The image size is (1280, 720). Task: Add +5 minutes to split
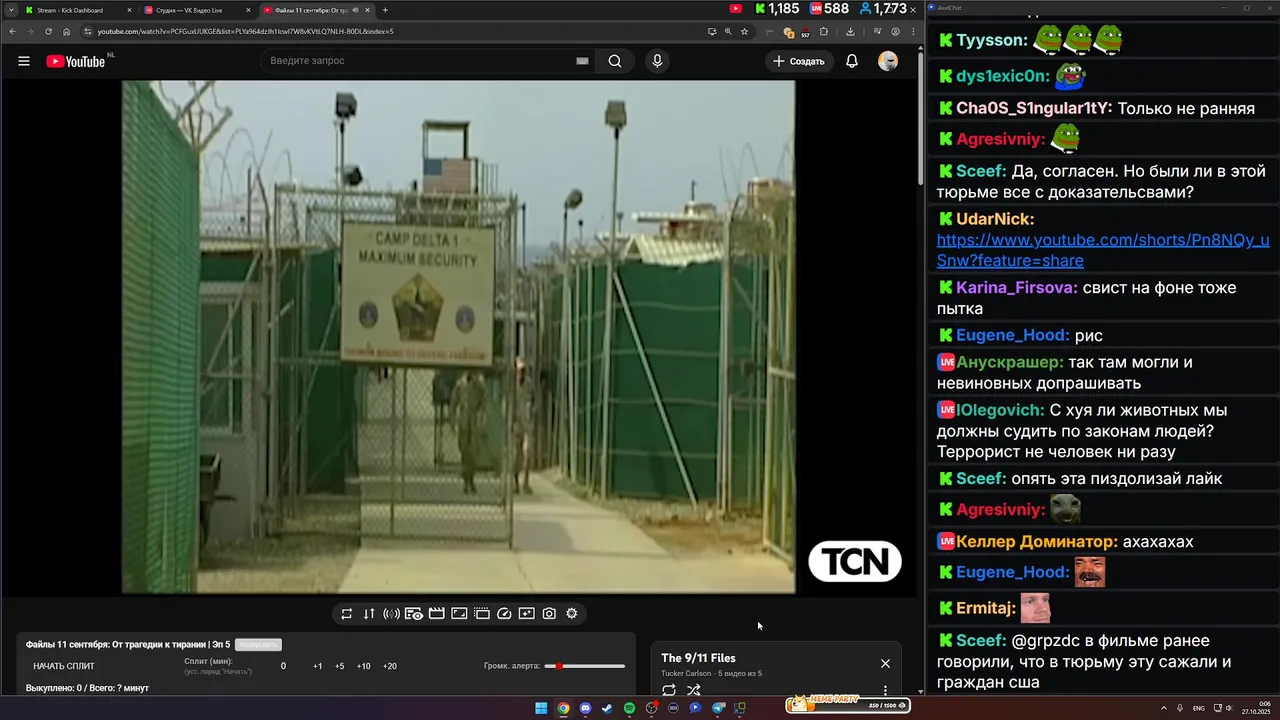point(340,666)
